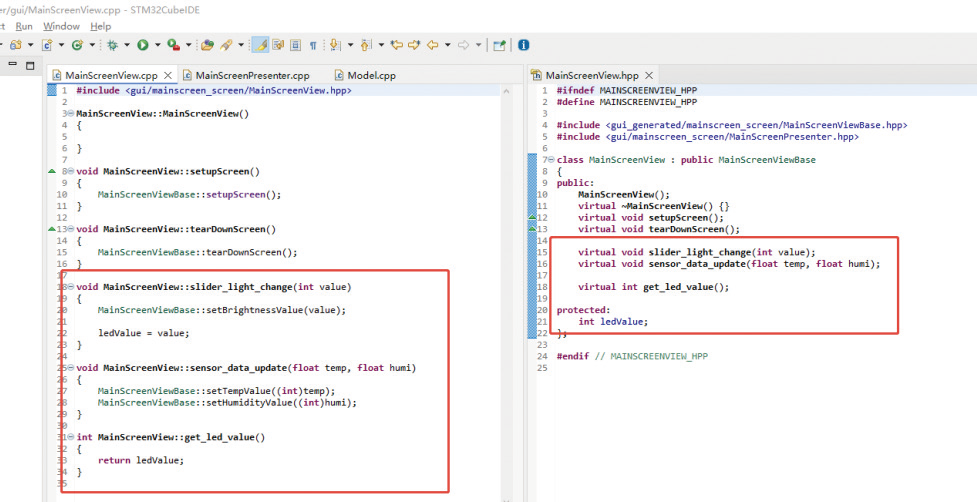Click the green new class icon
The height and width of the screenshot is (502, 977).
77,45
